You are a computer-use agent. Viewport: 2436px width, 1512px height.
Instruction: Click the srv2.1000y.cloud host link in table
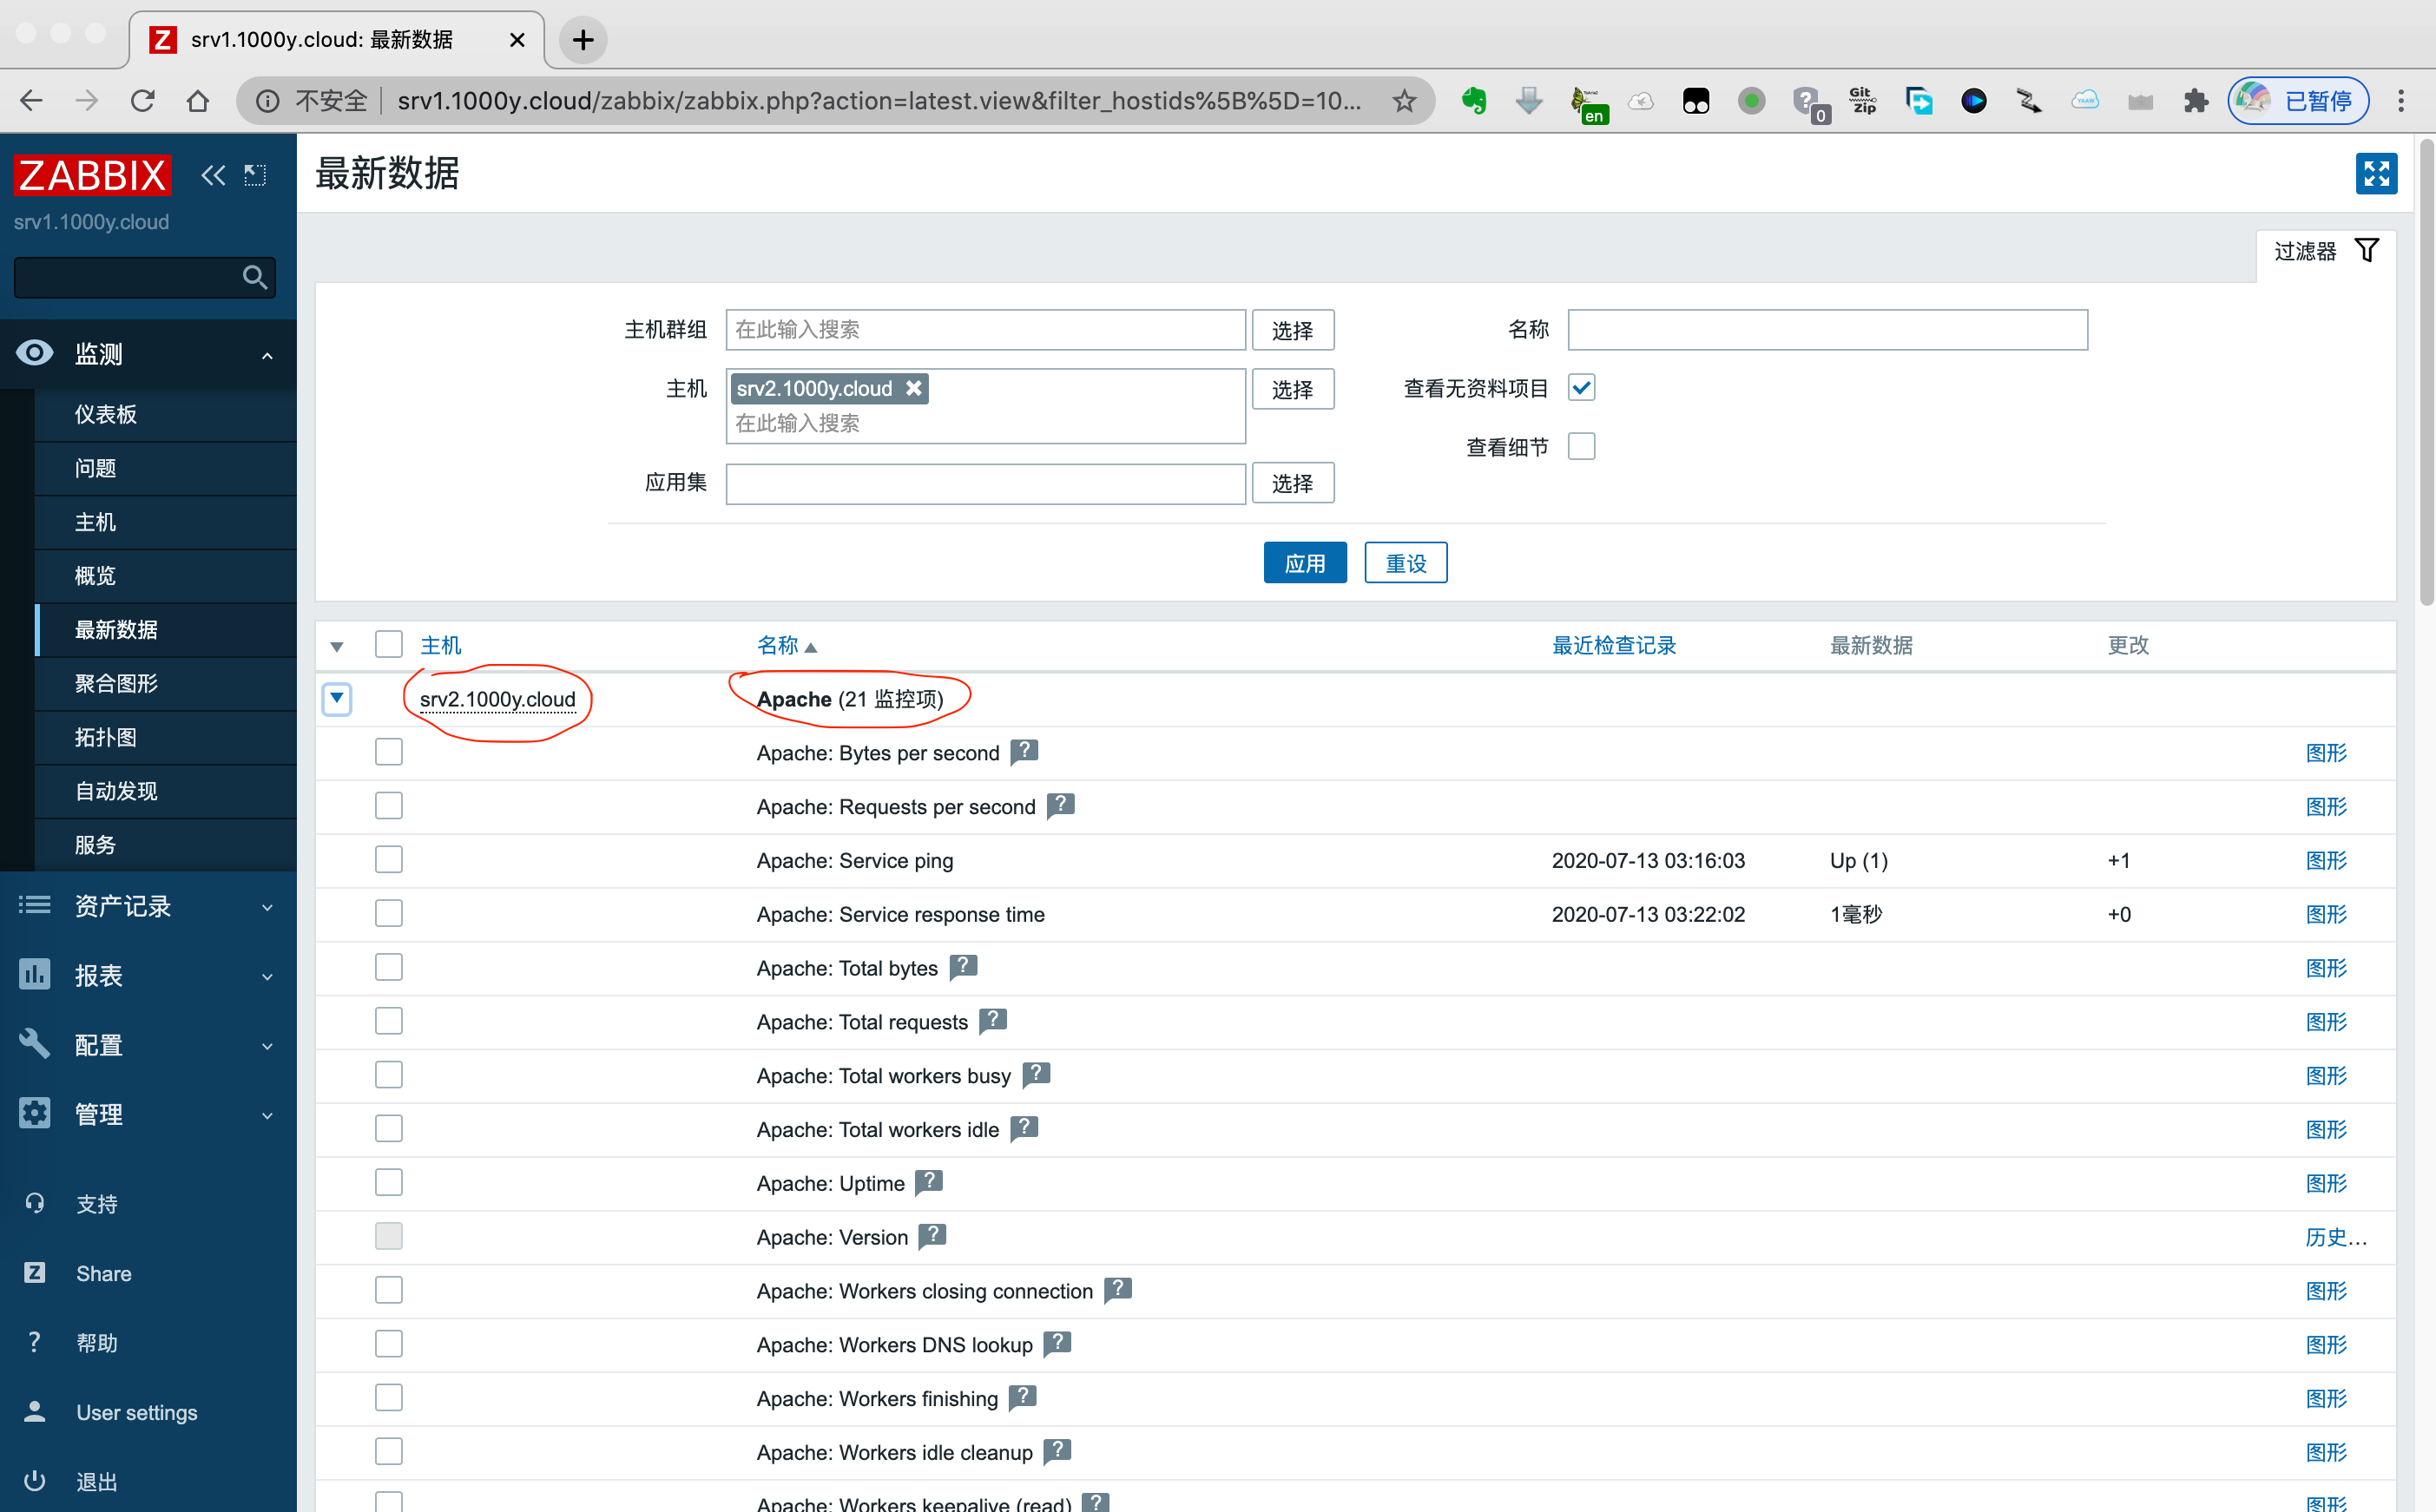(x=498, y=699)
